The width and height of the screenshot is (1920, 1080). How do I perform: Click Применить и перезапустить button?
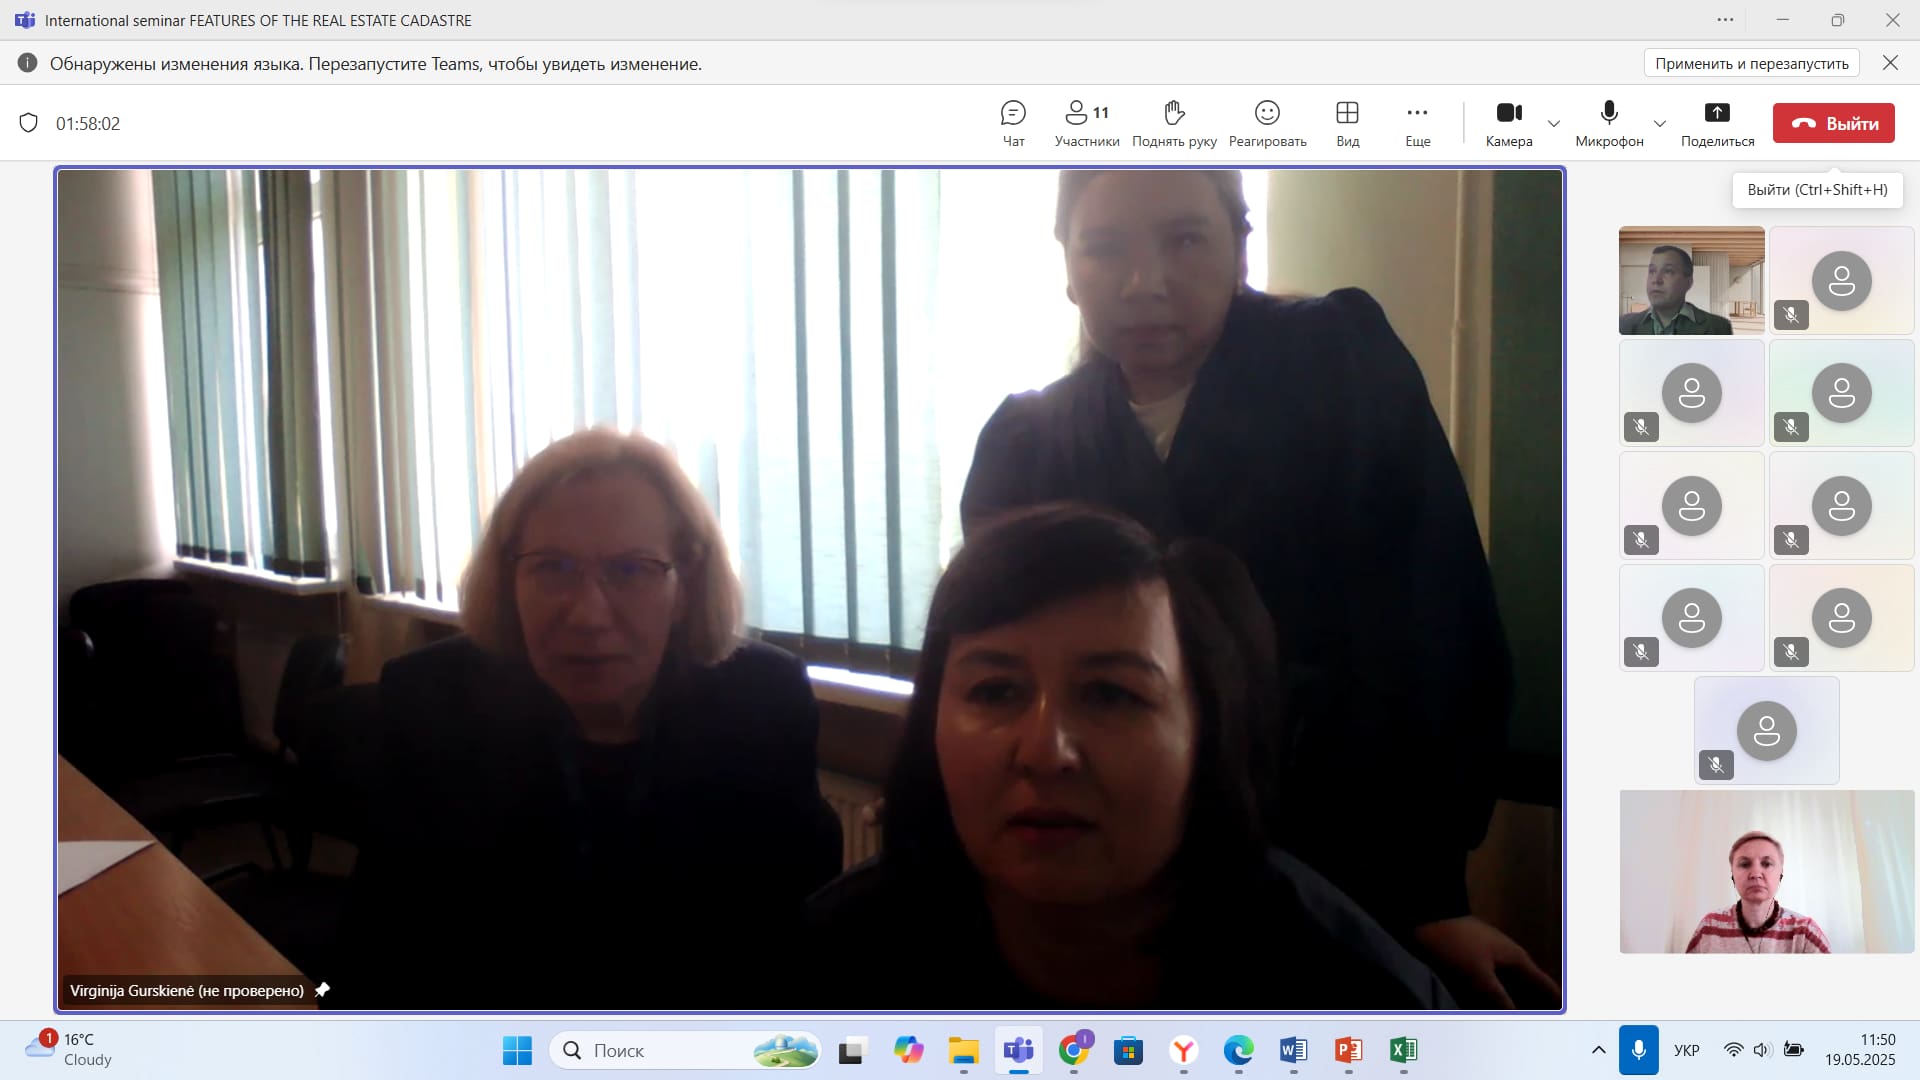point(1751,63)
